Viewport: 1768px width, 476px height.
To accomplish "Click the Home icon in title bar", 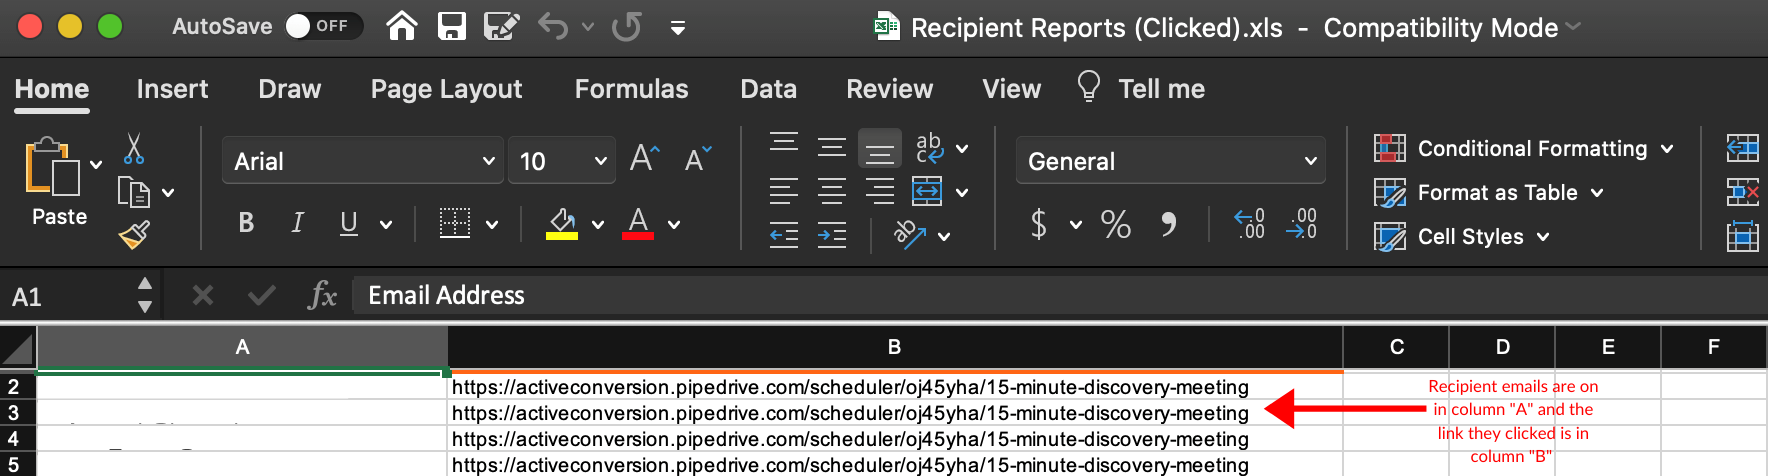I will 402,26.
